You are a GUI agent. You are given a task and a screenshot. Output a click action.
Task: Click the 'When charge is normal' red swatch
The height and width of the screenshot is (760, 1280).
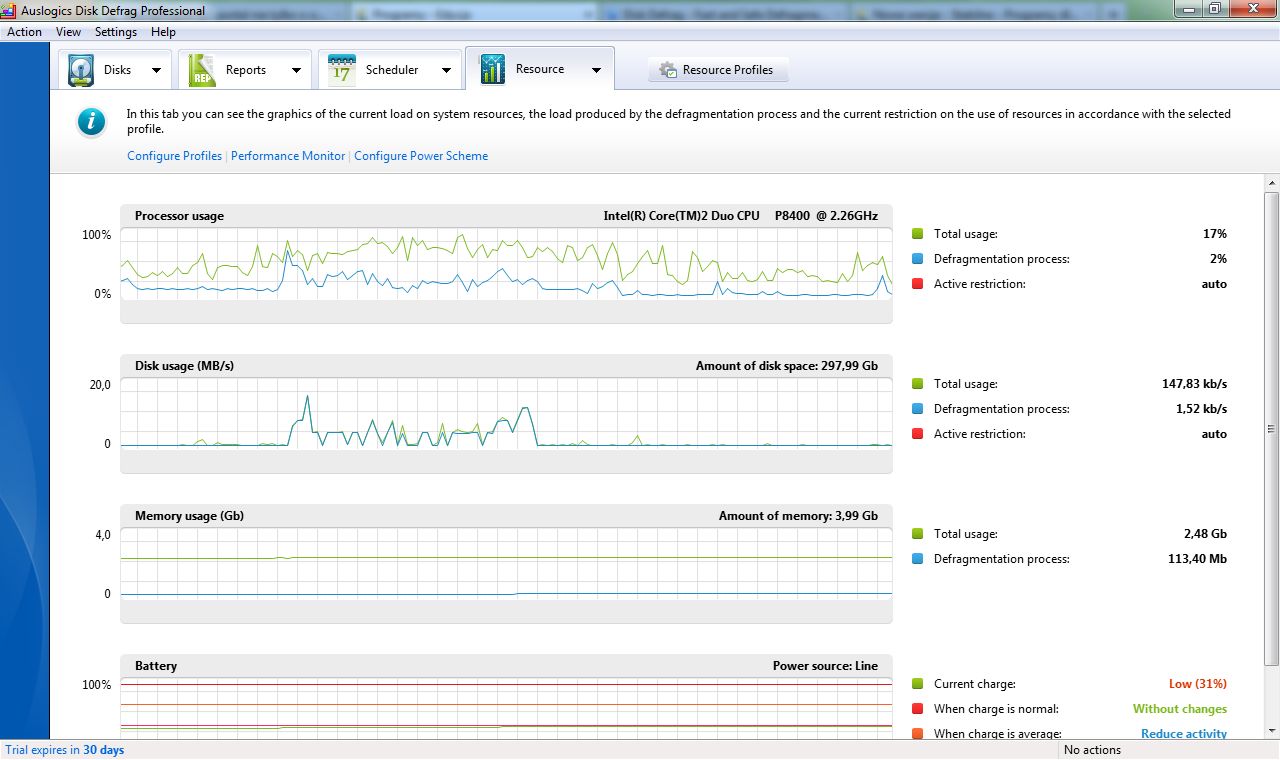click(917, 709)
